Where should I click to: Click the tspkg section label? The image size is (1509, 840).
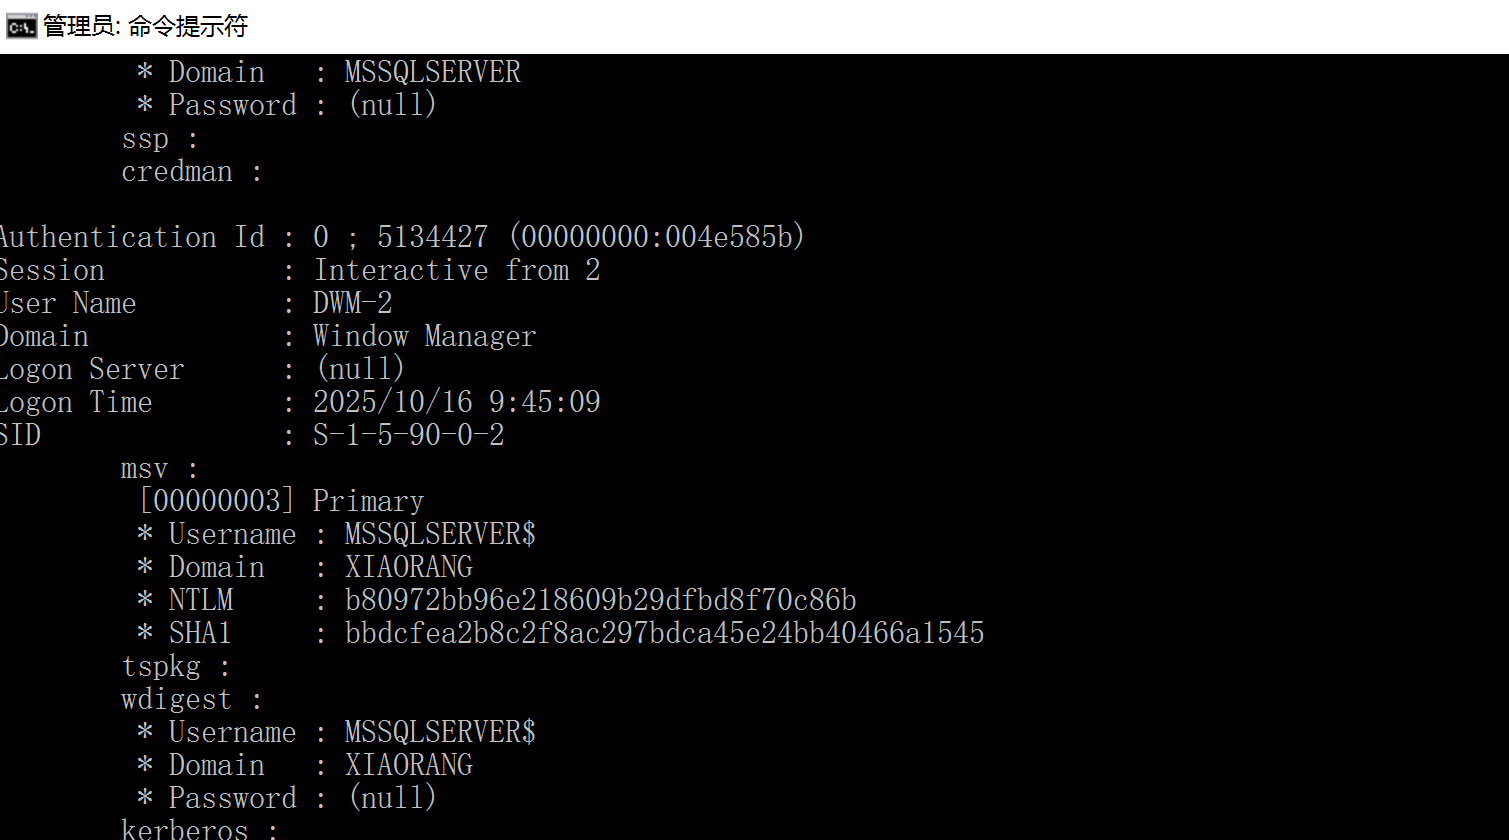pos(161,666)
